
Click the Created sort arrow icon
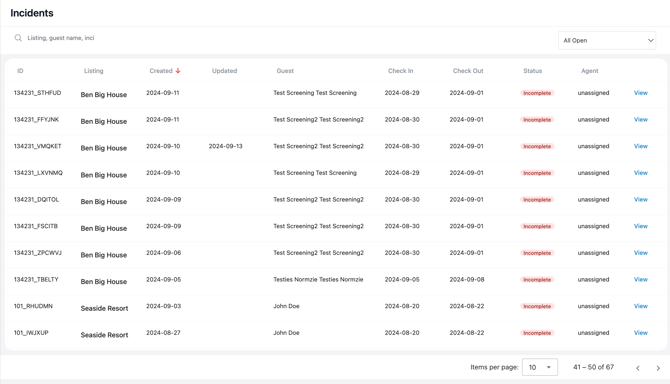[178, 71]
